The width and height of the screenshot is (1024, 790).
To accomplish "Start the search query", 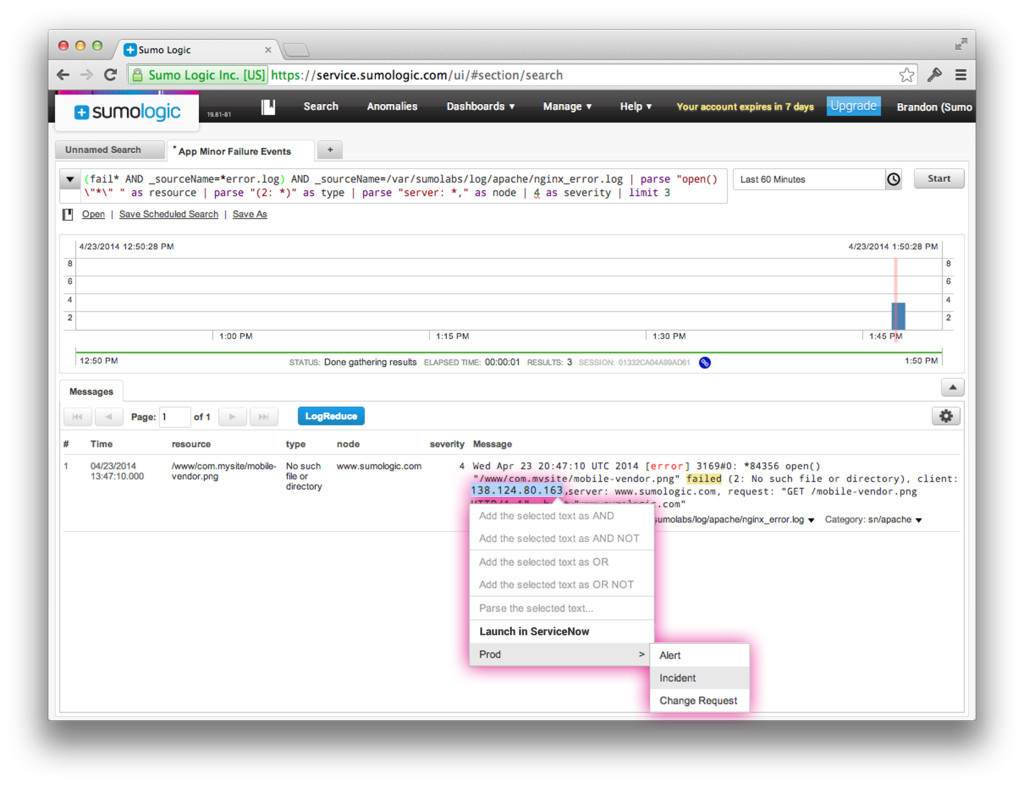I will click(938, 179).
